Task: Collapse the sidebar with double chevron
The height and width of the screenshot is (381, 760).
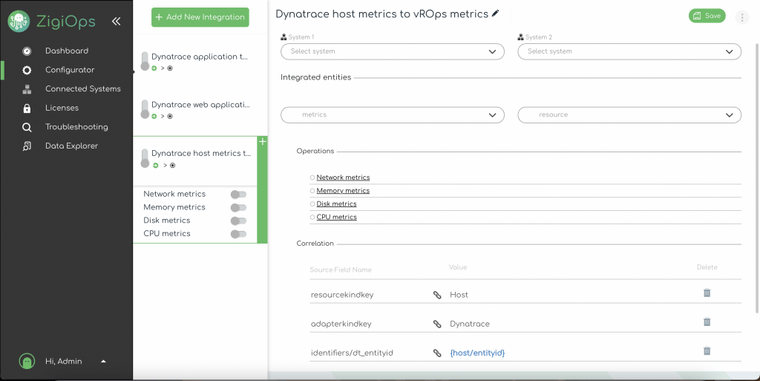Action: click(x=116, y=21)
